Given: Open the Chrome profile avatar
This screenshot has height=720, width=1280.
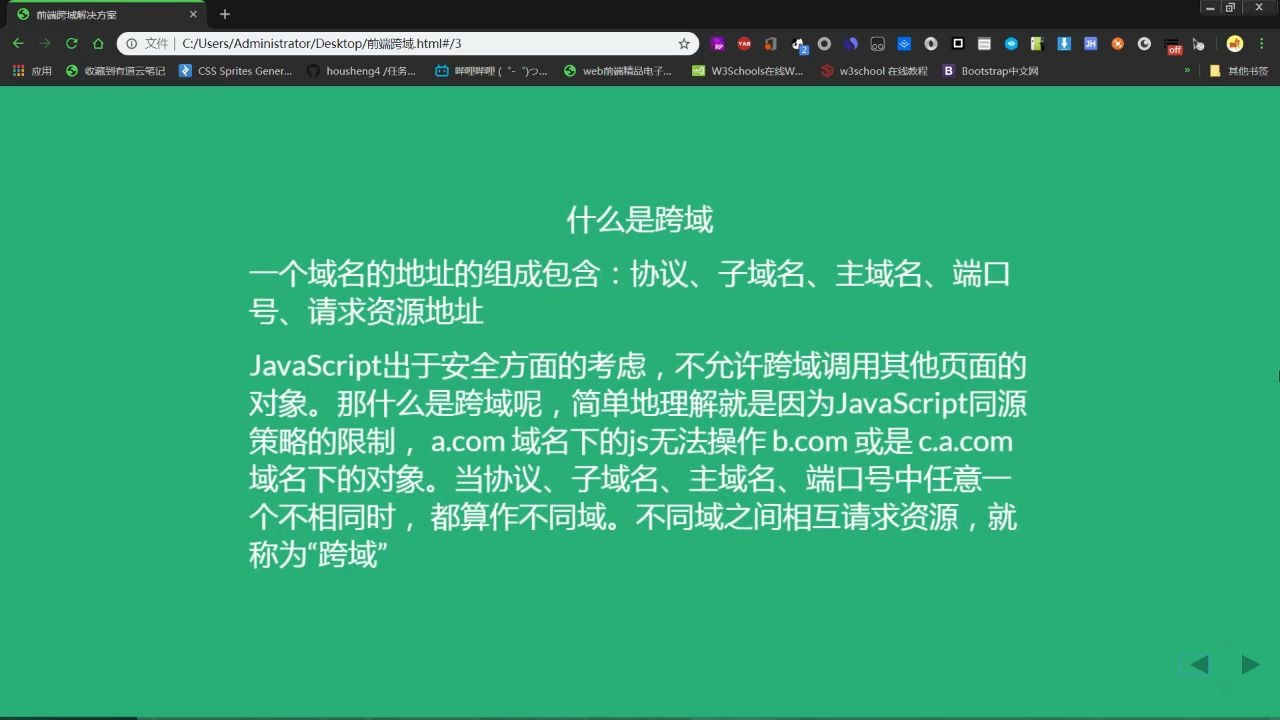Looking at the screenshot, I should 1235,44.
